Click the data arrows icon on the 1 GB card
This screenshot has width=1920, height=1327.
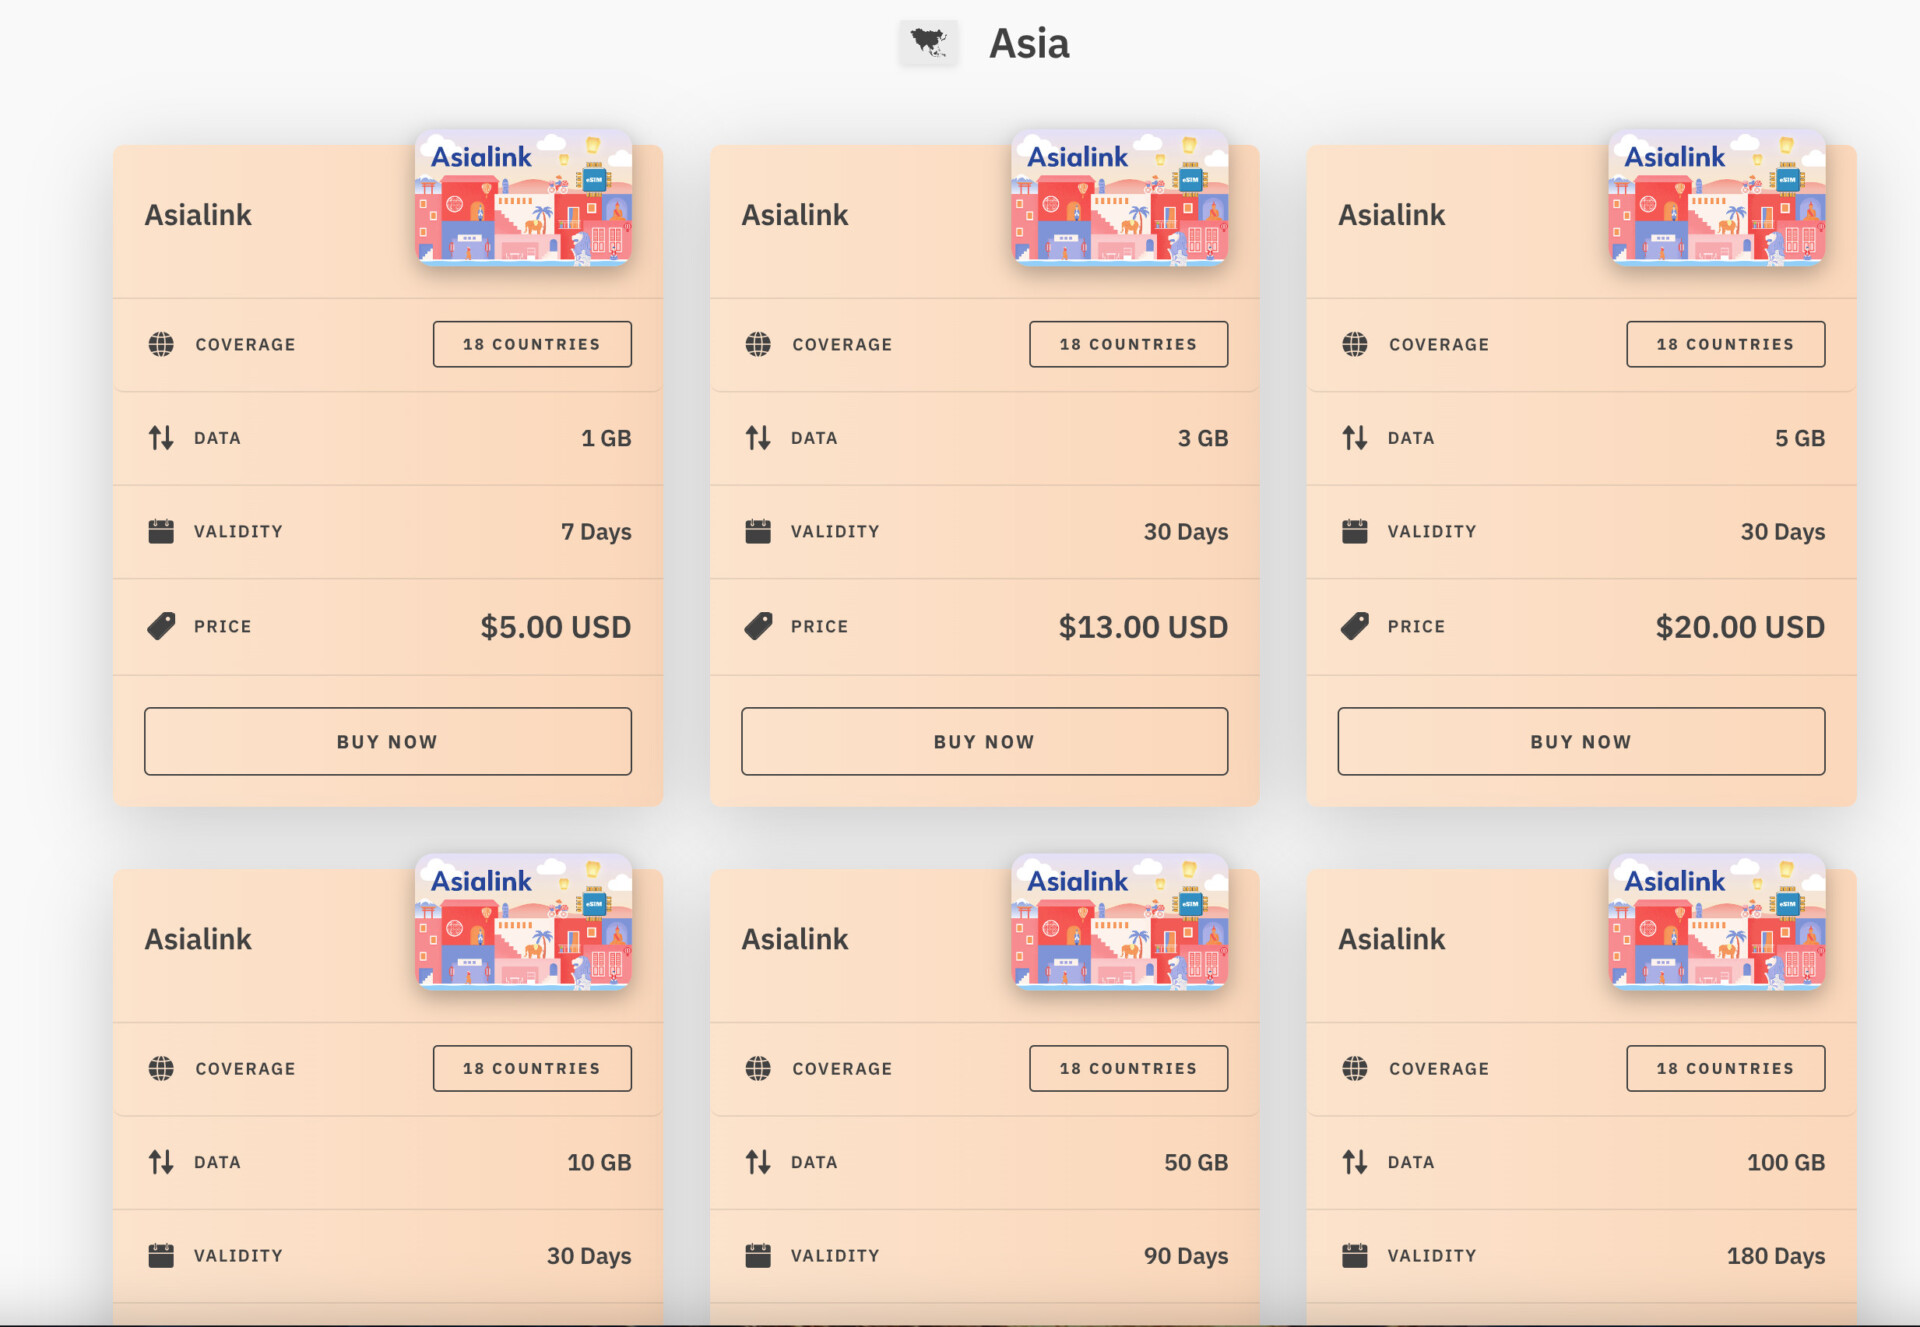tap(161, 438)
